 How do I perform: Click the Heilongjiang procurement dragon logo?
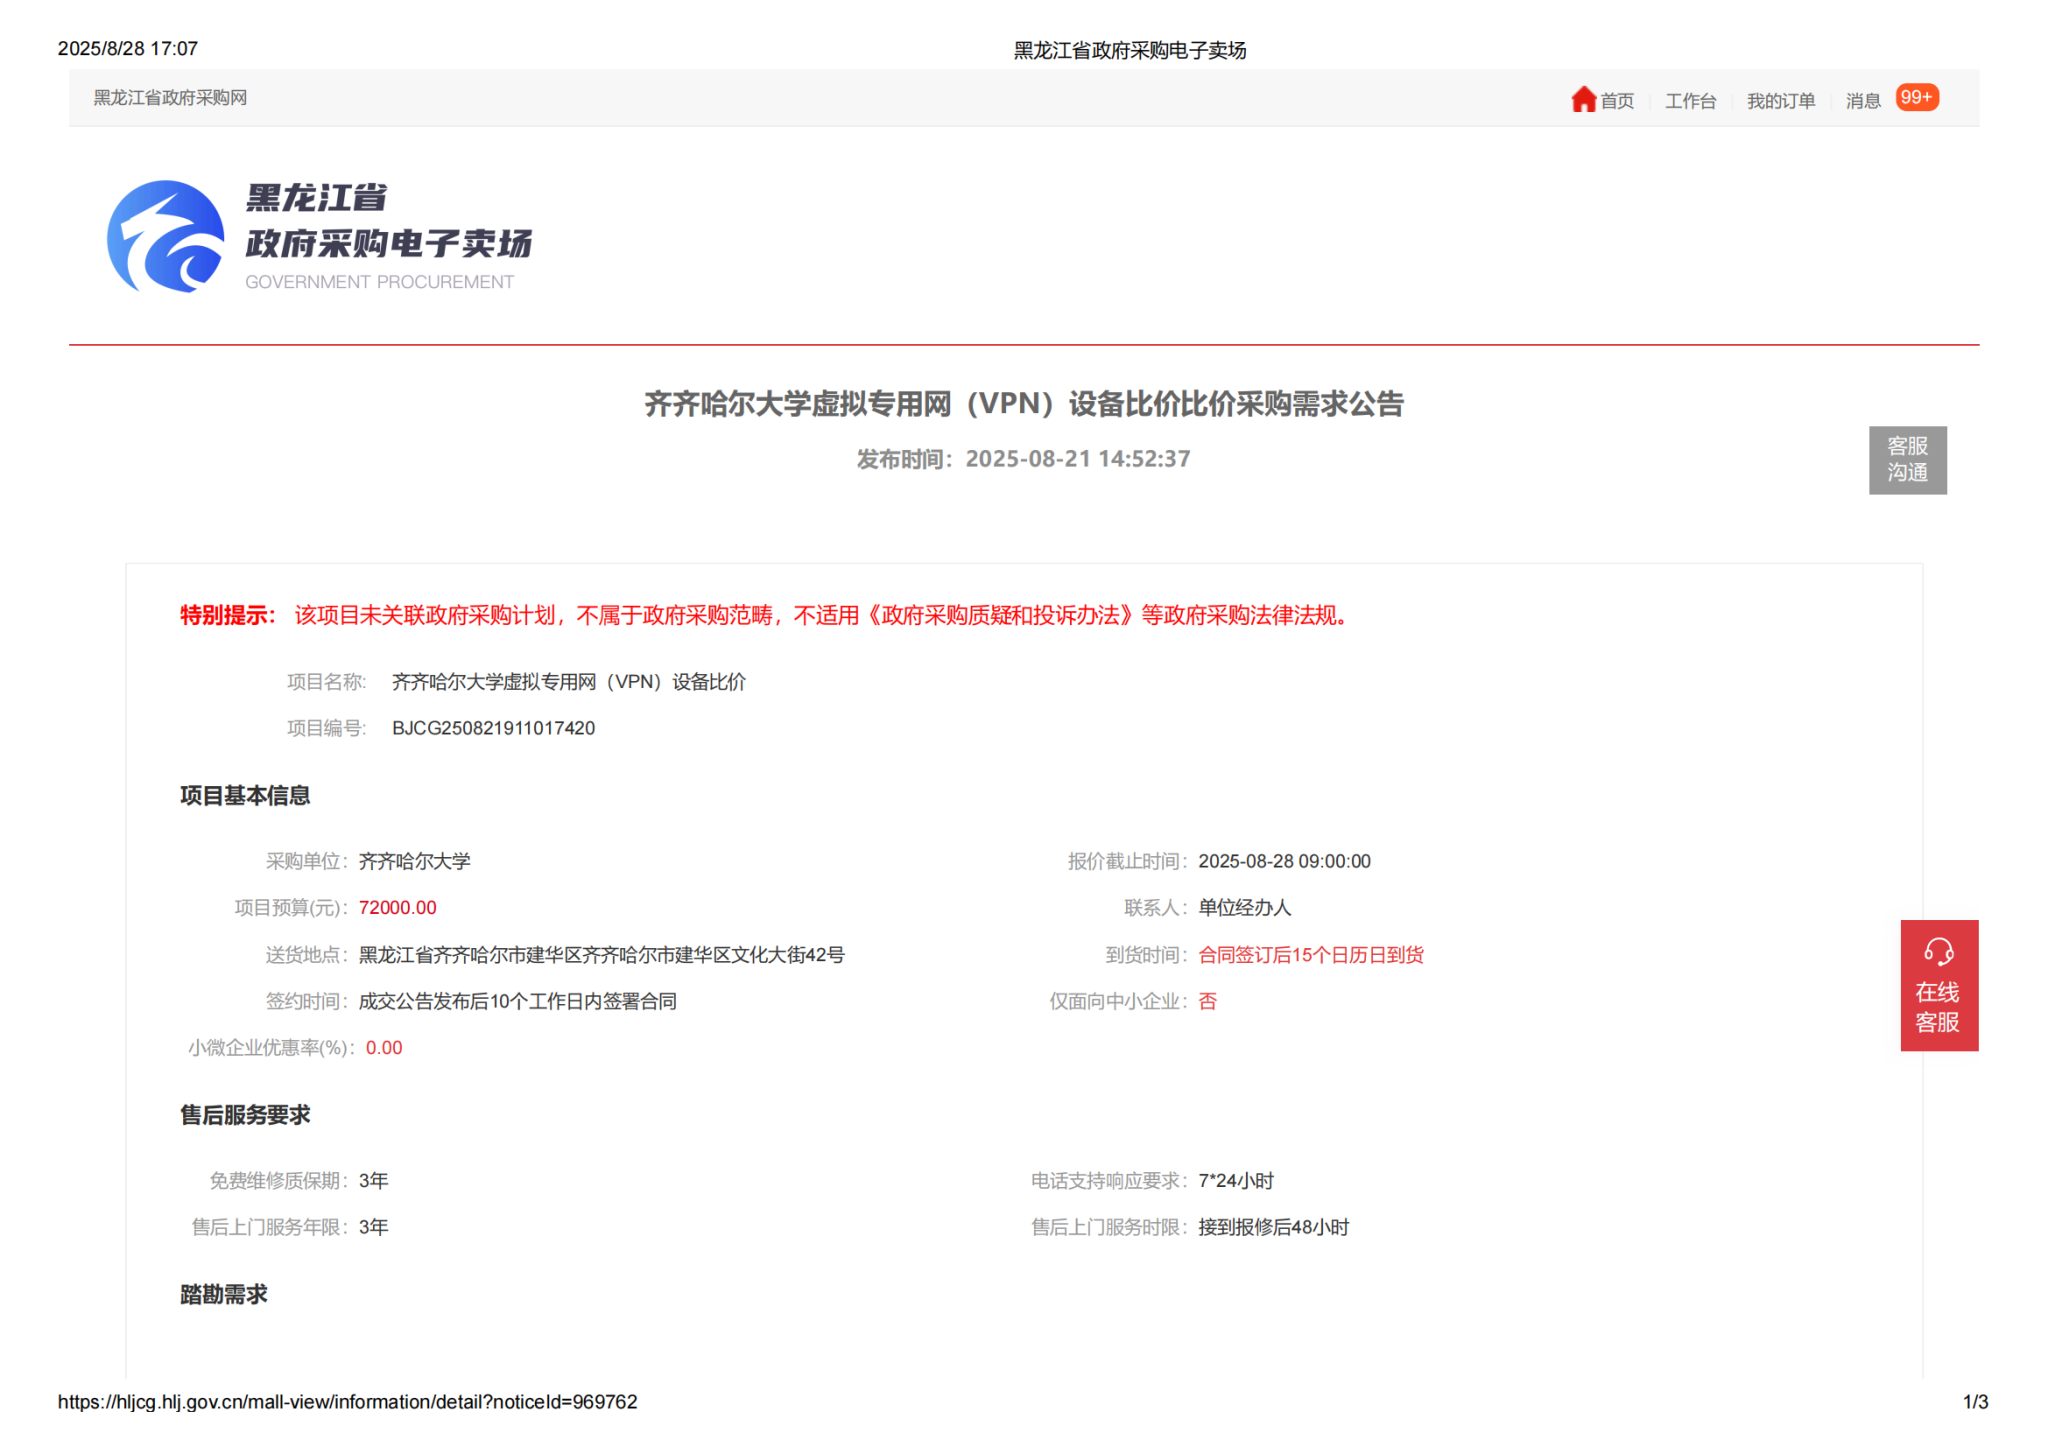pos(166,237)
